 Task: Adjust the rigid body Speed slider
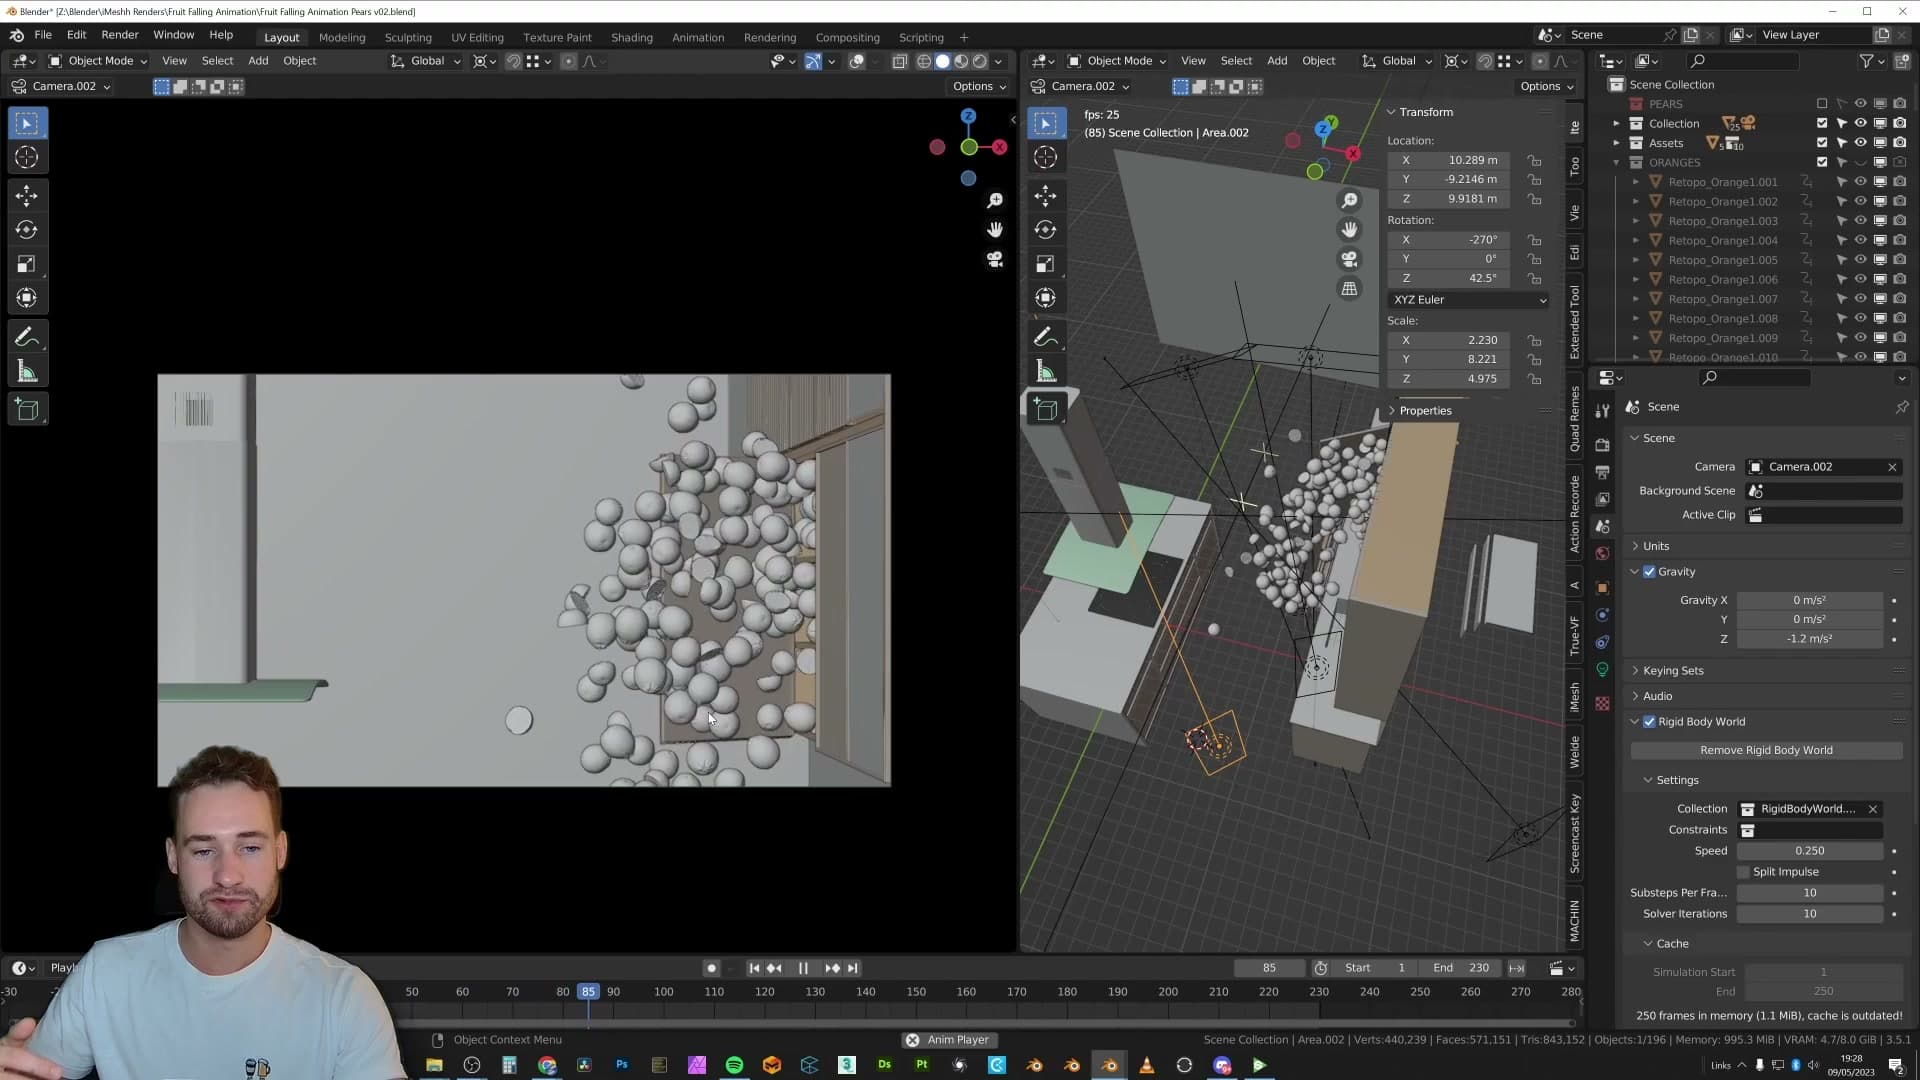(1810, 851)
